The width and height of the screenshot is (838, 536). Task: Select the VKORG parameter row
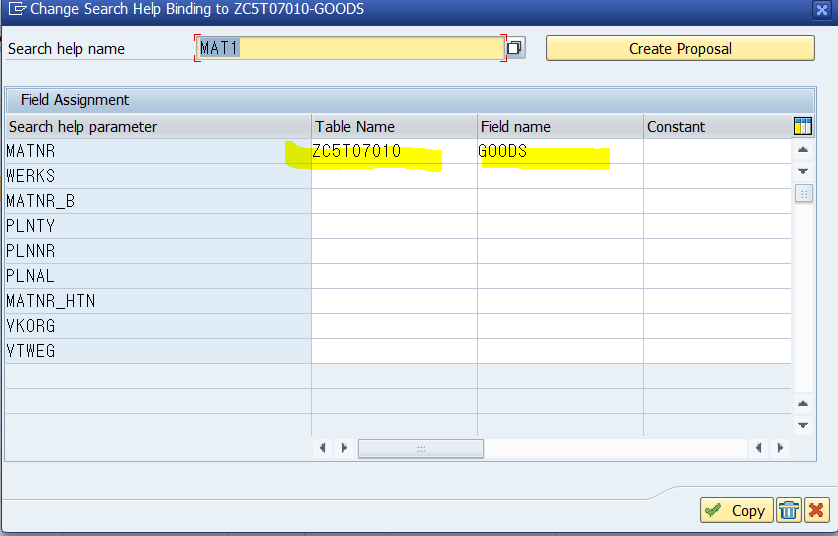(x=158, y=326)
